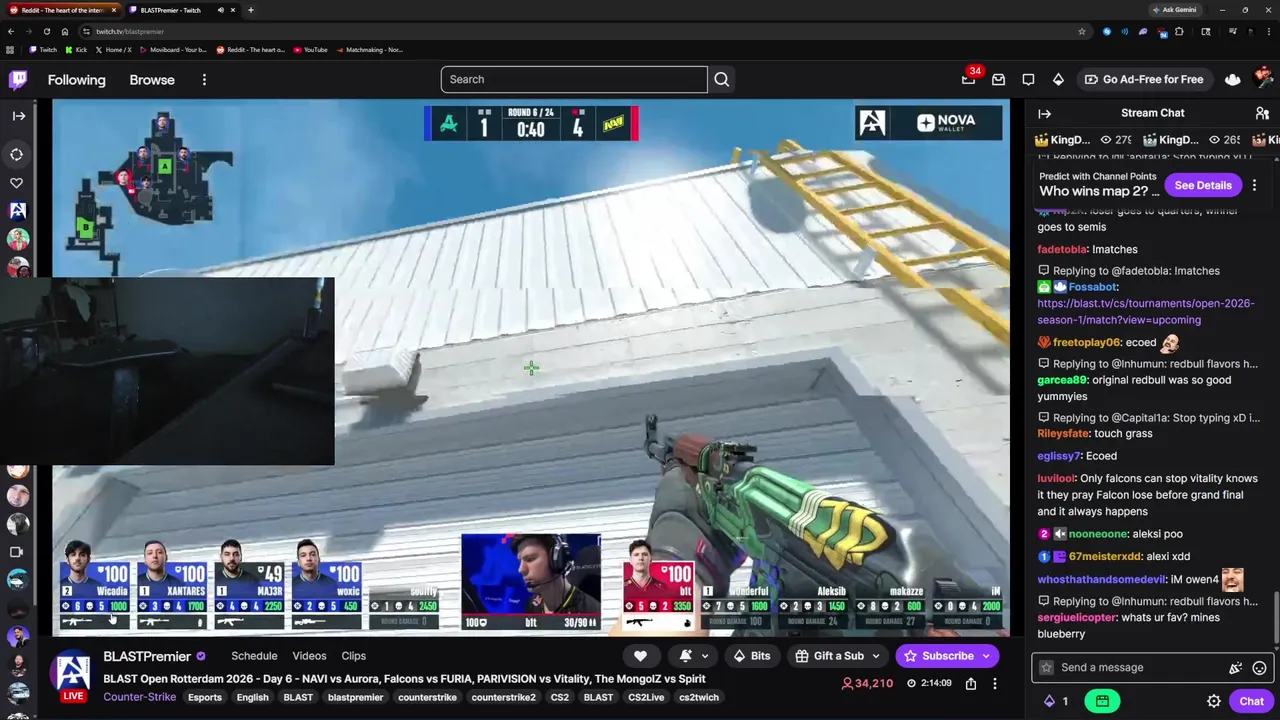
Task: Click See Details on the prediction
Action: pyautogui.click(x=1202, y=185)
